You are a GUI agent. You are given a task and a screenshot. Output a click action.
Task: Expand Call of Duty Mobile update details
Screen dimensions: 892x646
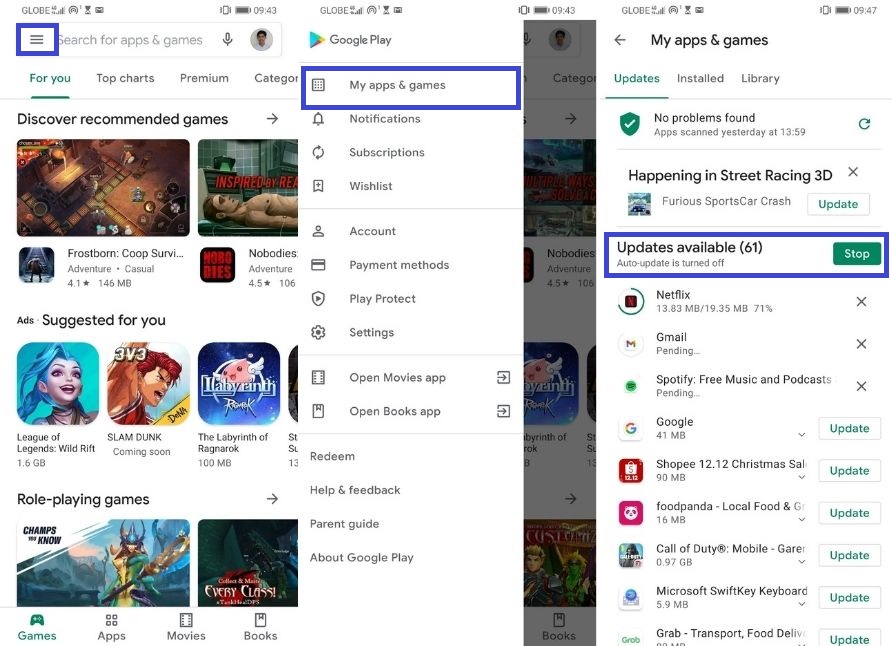pos(802,562)
